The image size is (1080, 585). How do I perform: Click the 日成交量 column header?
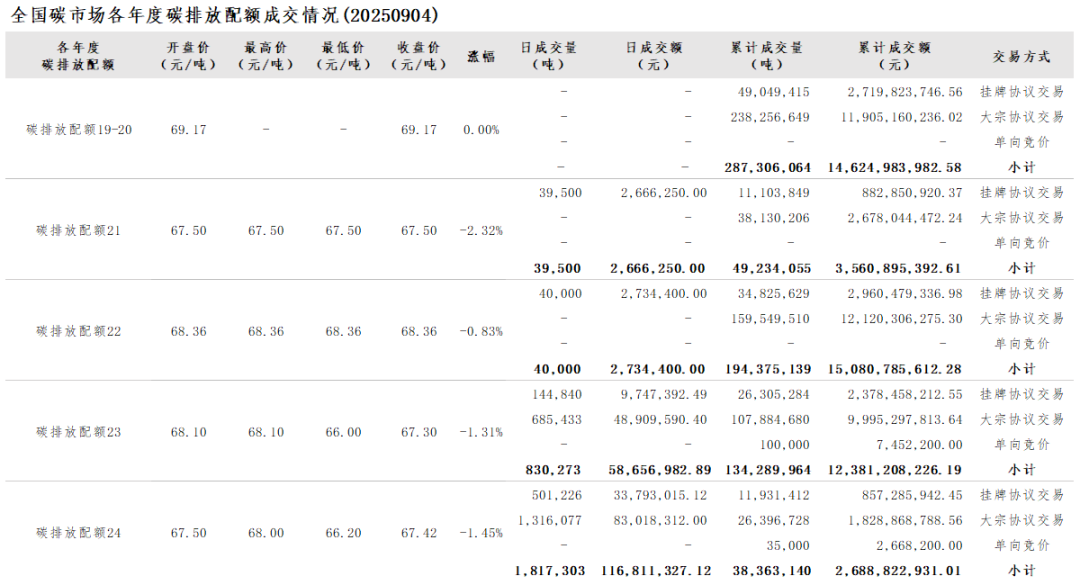[548, 56]
